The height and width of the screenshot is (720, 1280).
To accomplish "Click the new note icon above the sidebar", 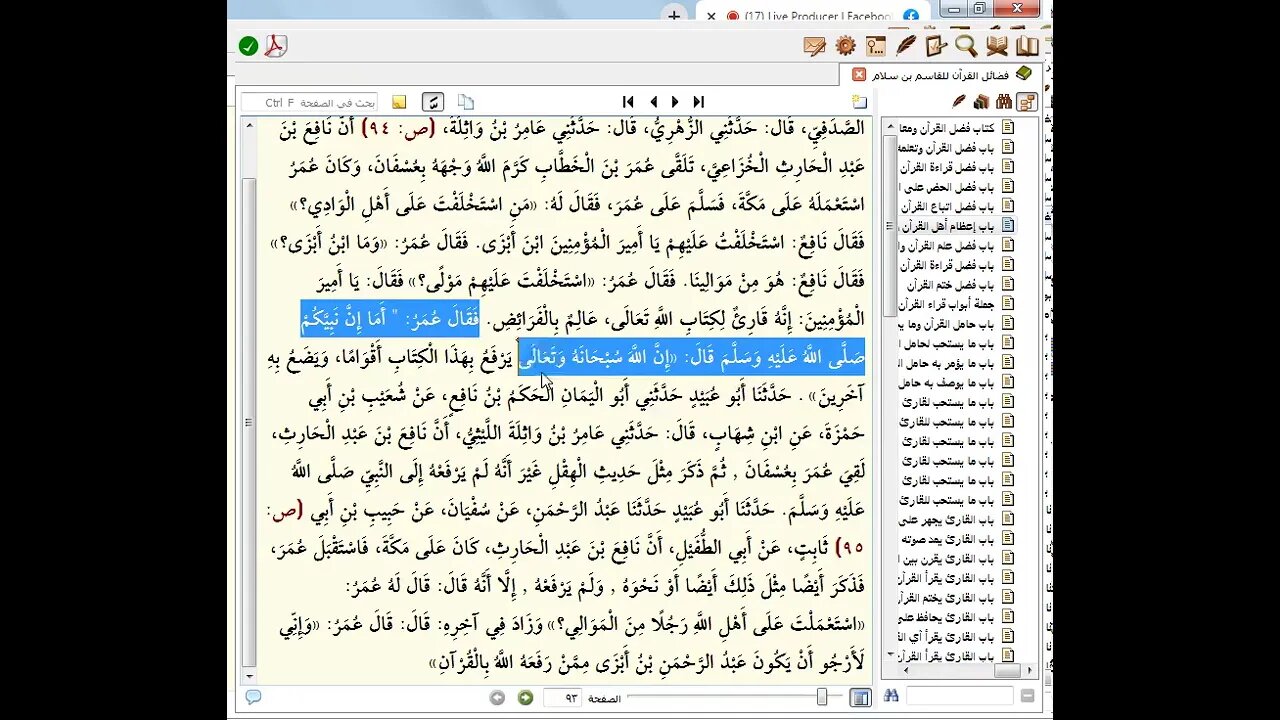I will click(x=859, y=102).
